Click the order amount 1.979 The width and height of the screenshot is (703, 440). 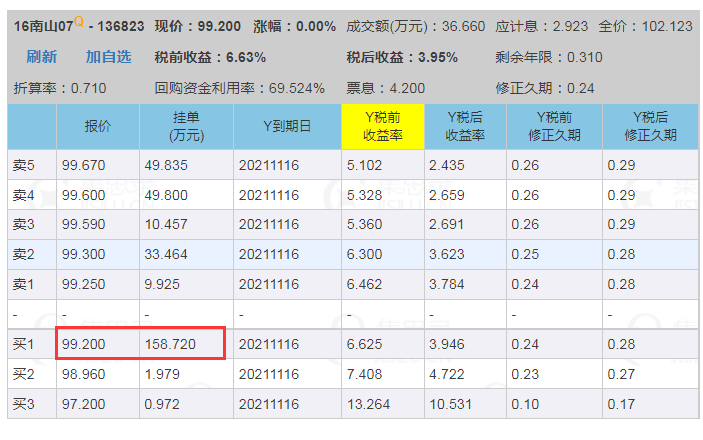[162, 374]
